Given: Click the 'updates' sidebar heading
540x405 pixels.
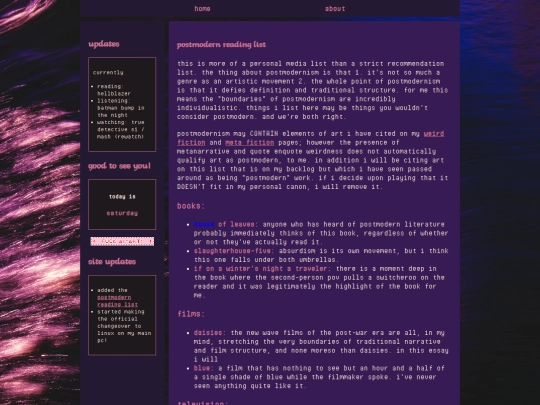Looking at the screenshot, I should tap(104, 44).
